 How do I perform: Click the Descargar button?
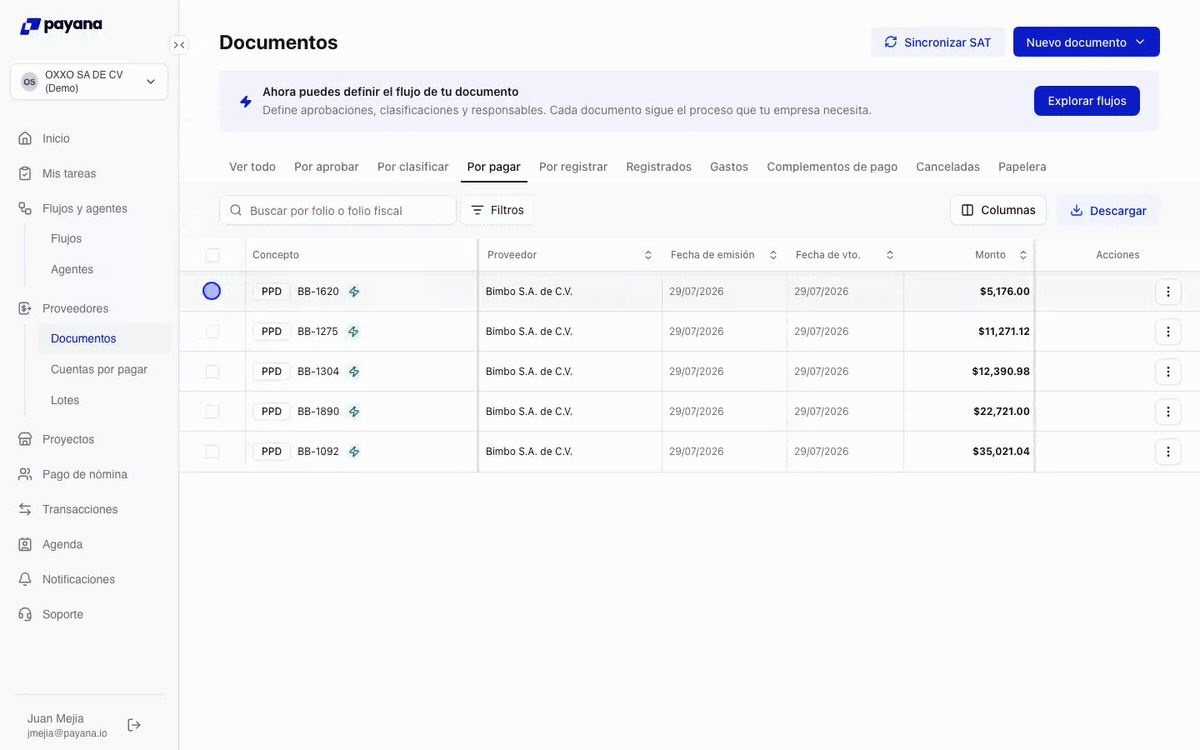pos(1108,210)
